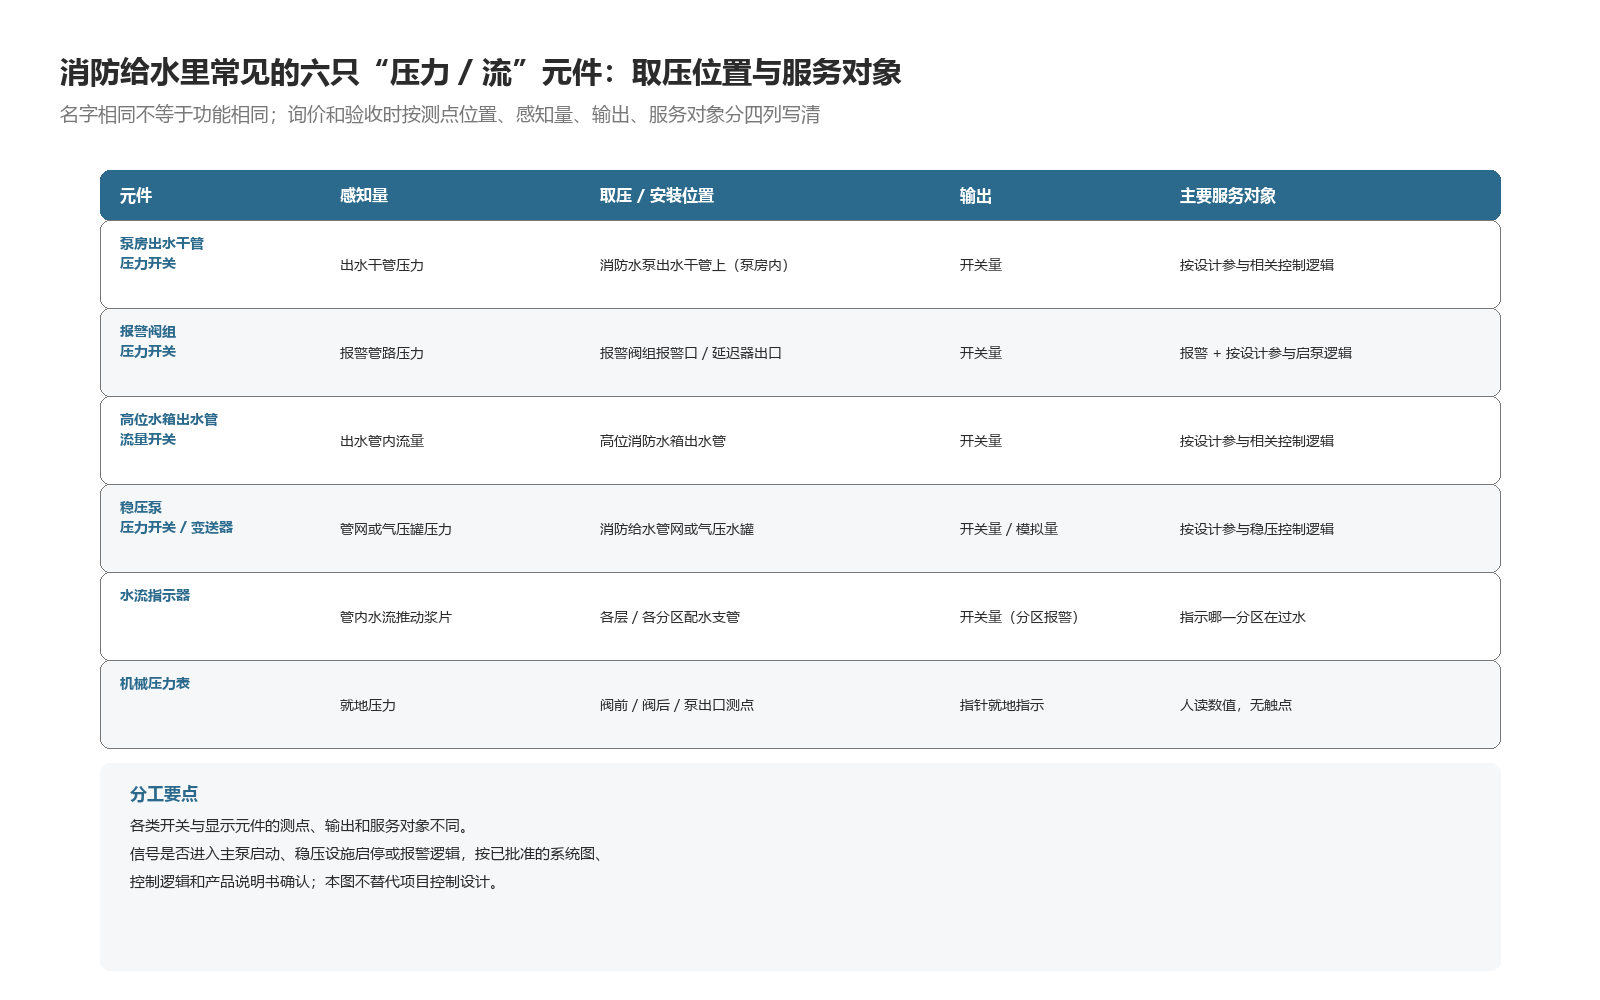Click the '开关量（分区报警）' cell
Screen dimensions: 1600x1000
[x=1022, y=617]
